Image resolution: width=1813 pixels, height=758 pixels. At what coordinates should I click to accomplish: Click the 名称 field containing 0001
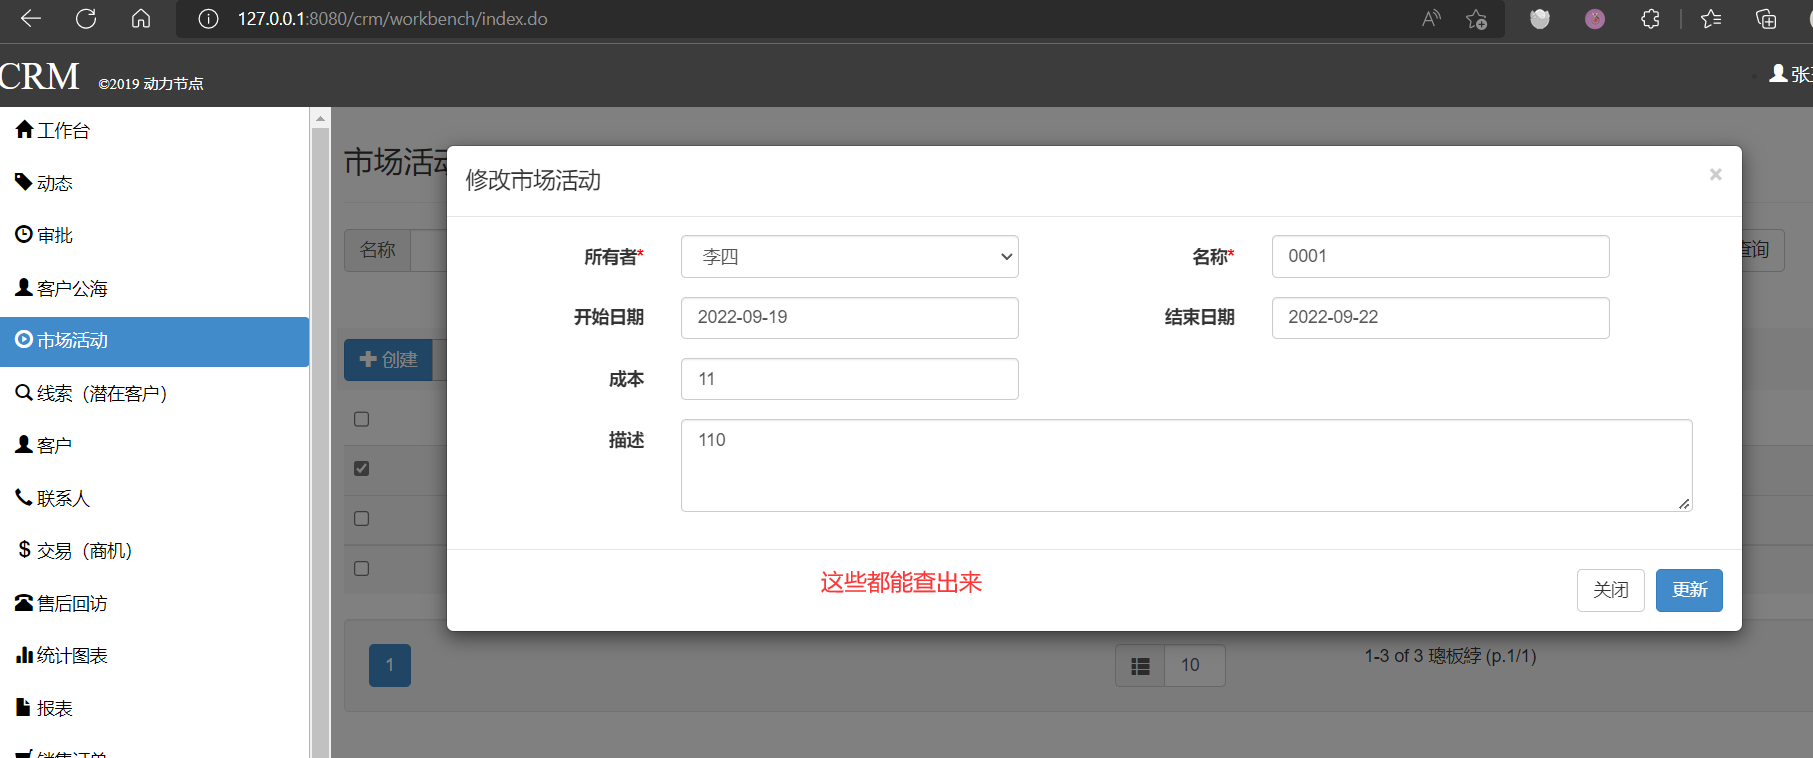tap(1440, 256)
